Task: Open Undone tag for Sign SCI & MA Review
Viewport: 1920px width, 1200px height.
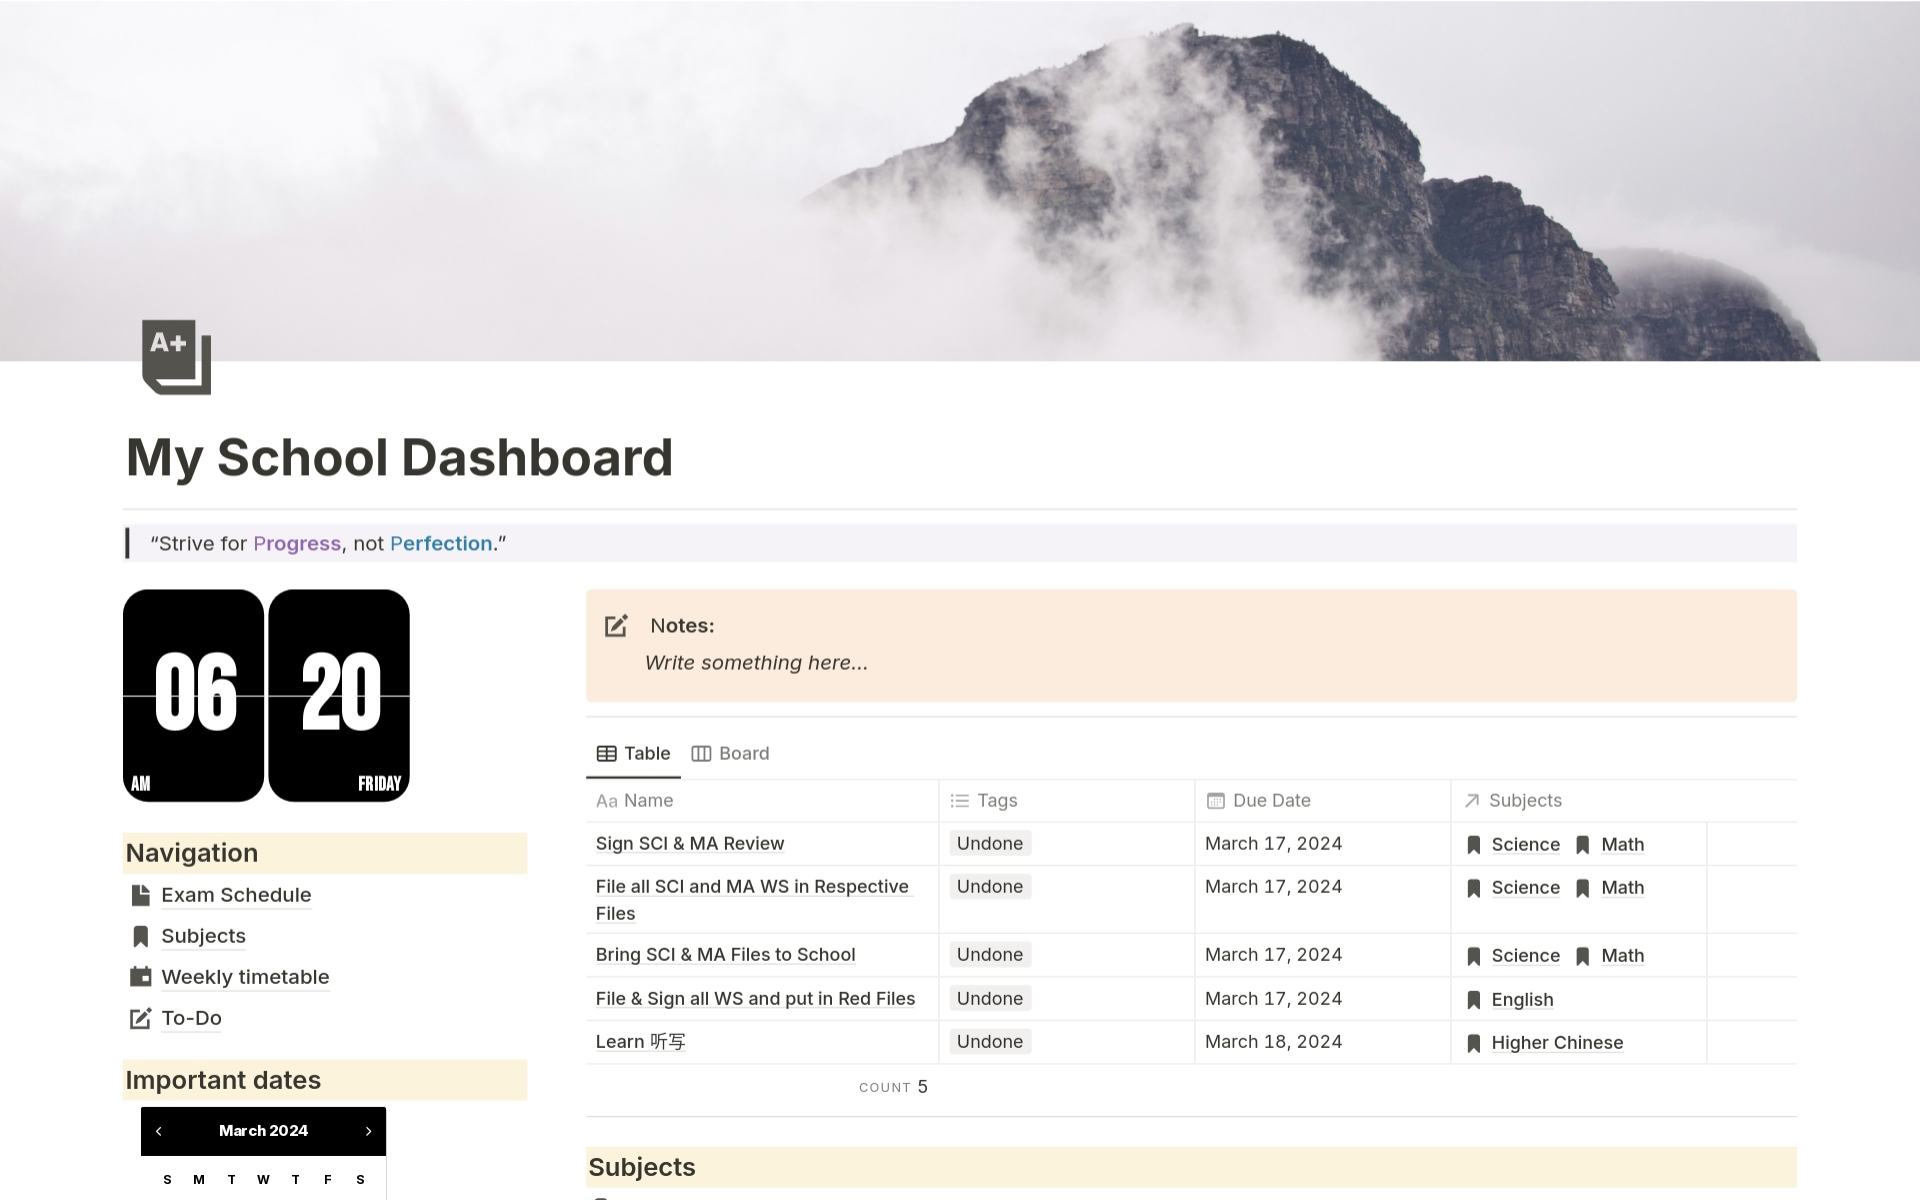Action: coord(990,843)
